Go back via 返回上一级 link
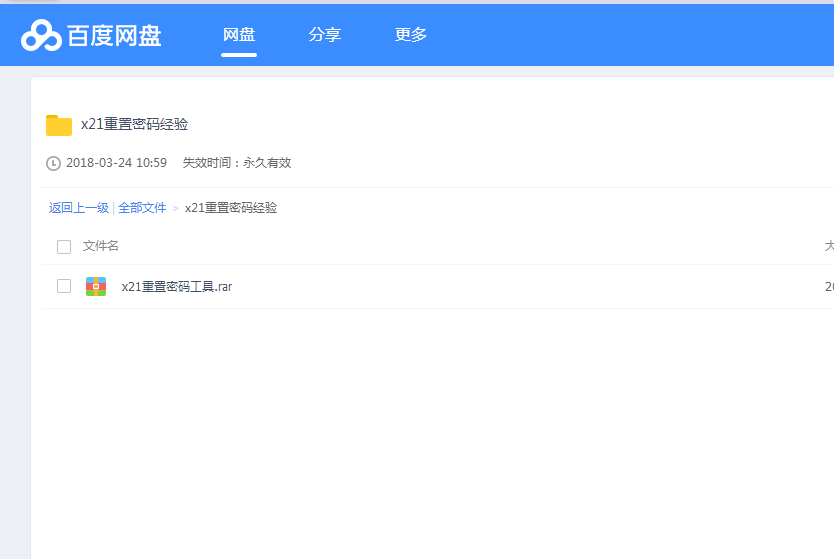834x559 pixels. [x=79, y=208]
